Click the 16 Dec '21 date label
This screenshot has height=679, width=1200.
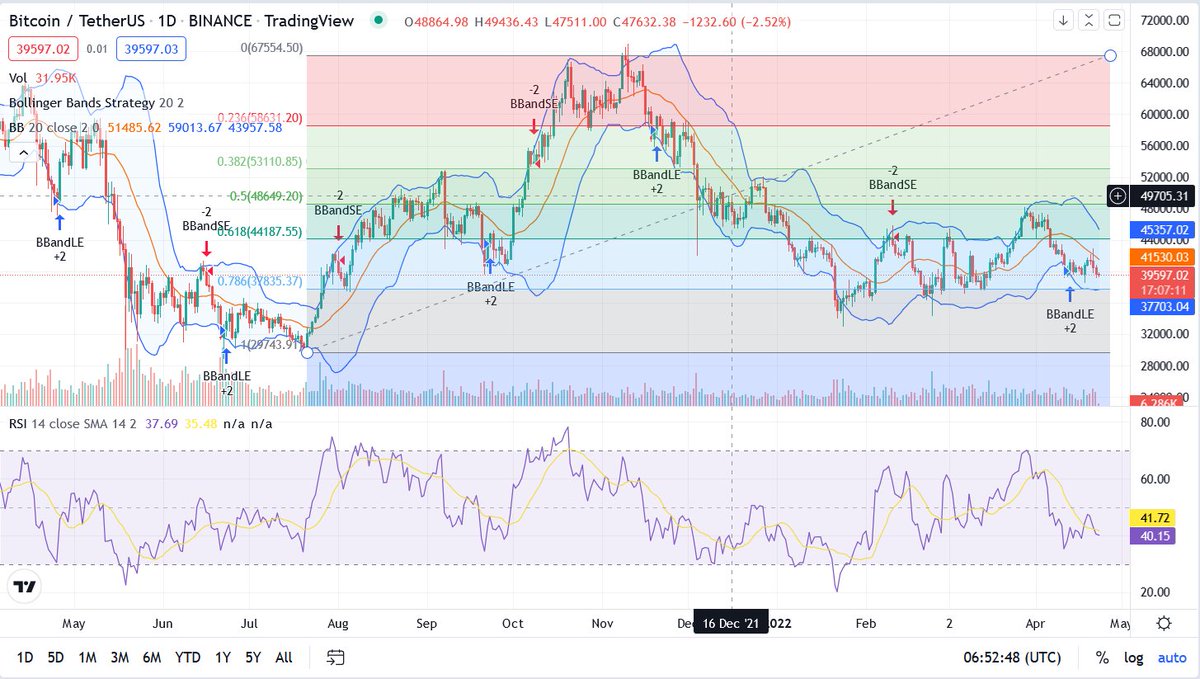pos(732,623)
